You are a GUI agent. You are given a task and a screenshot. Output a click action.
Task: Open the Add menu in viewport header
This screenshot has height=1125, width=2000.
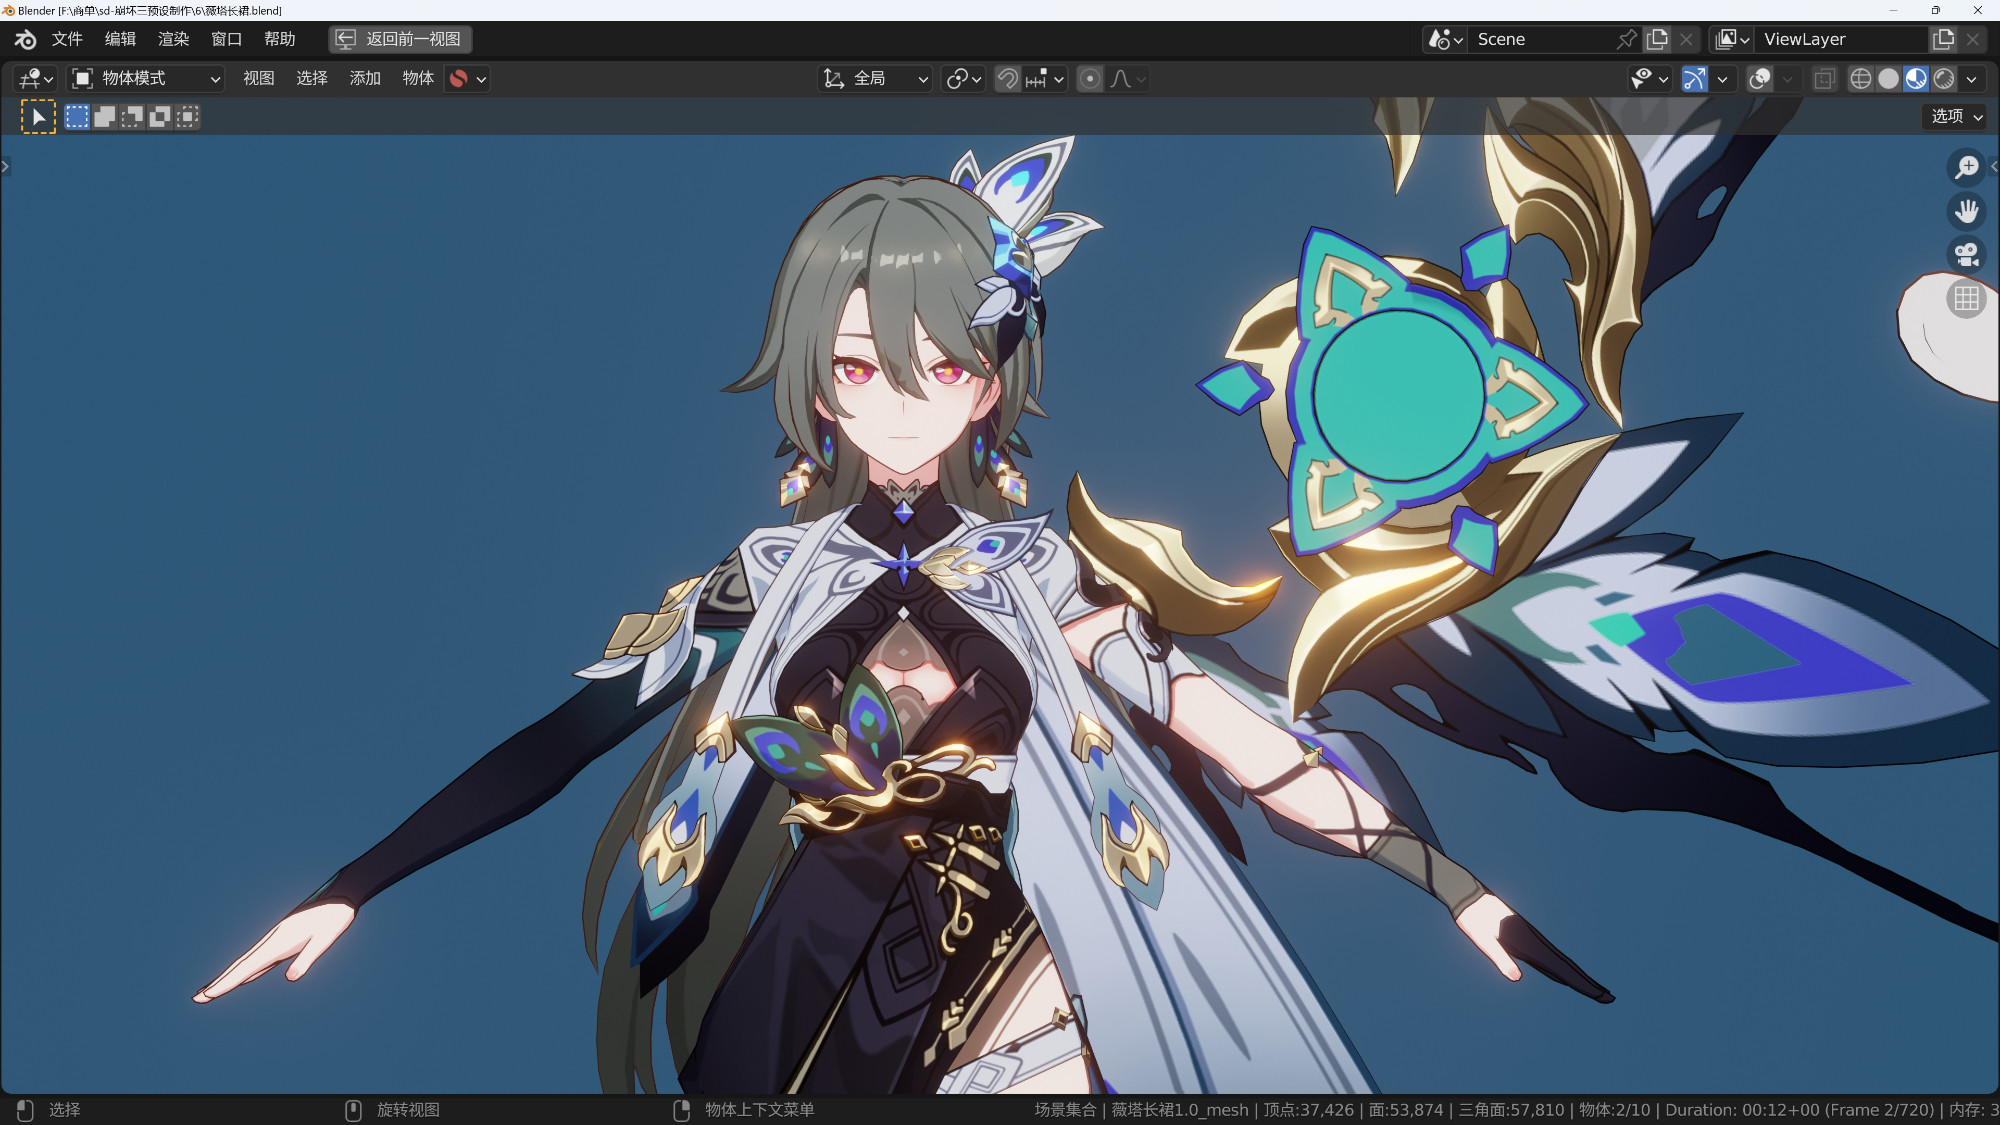[365, 79]
